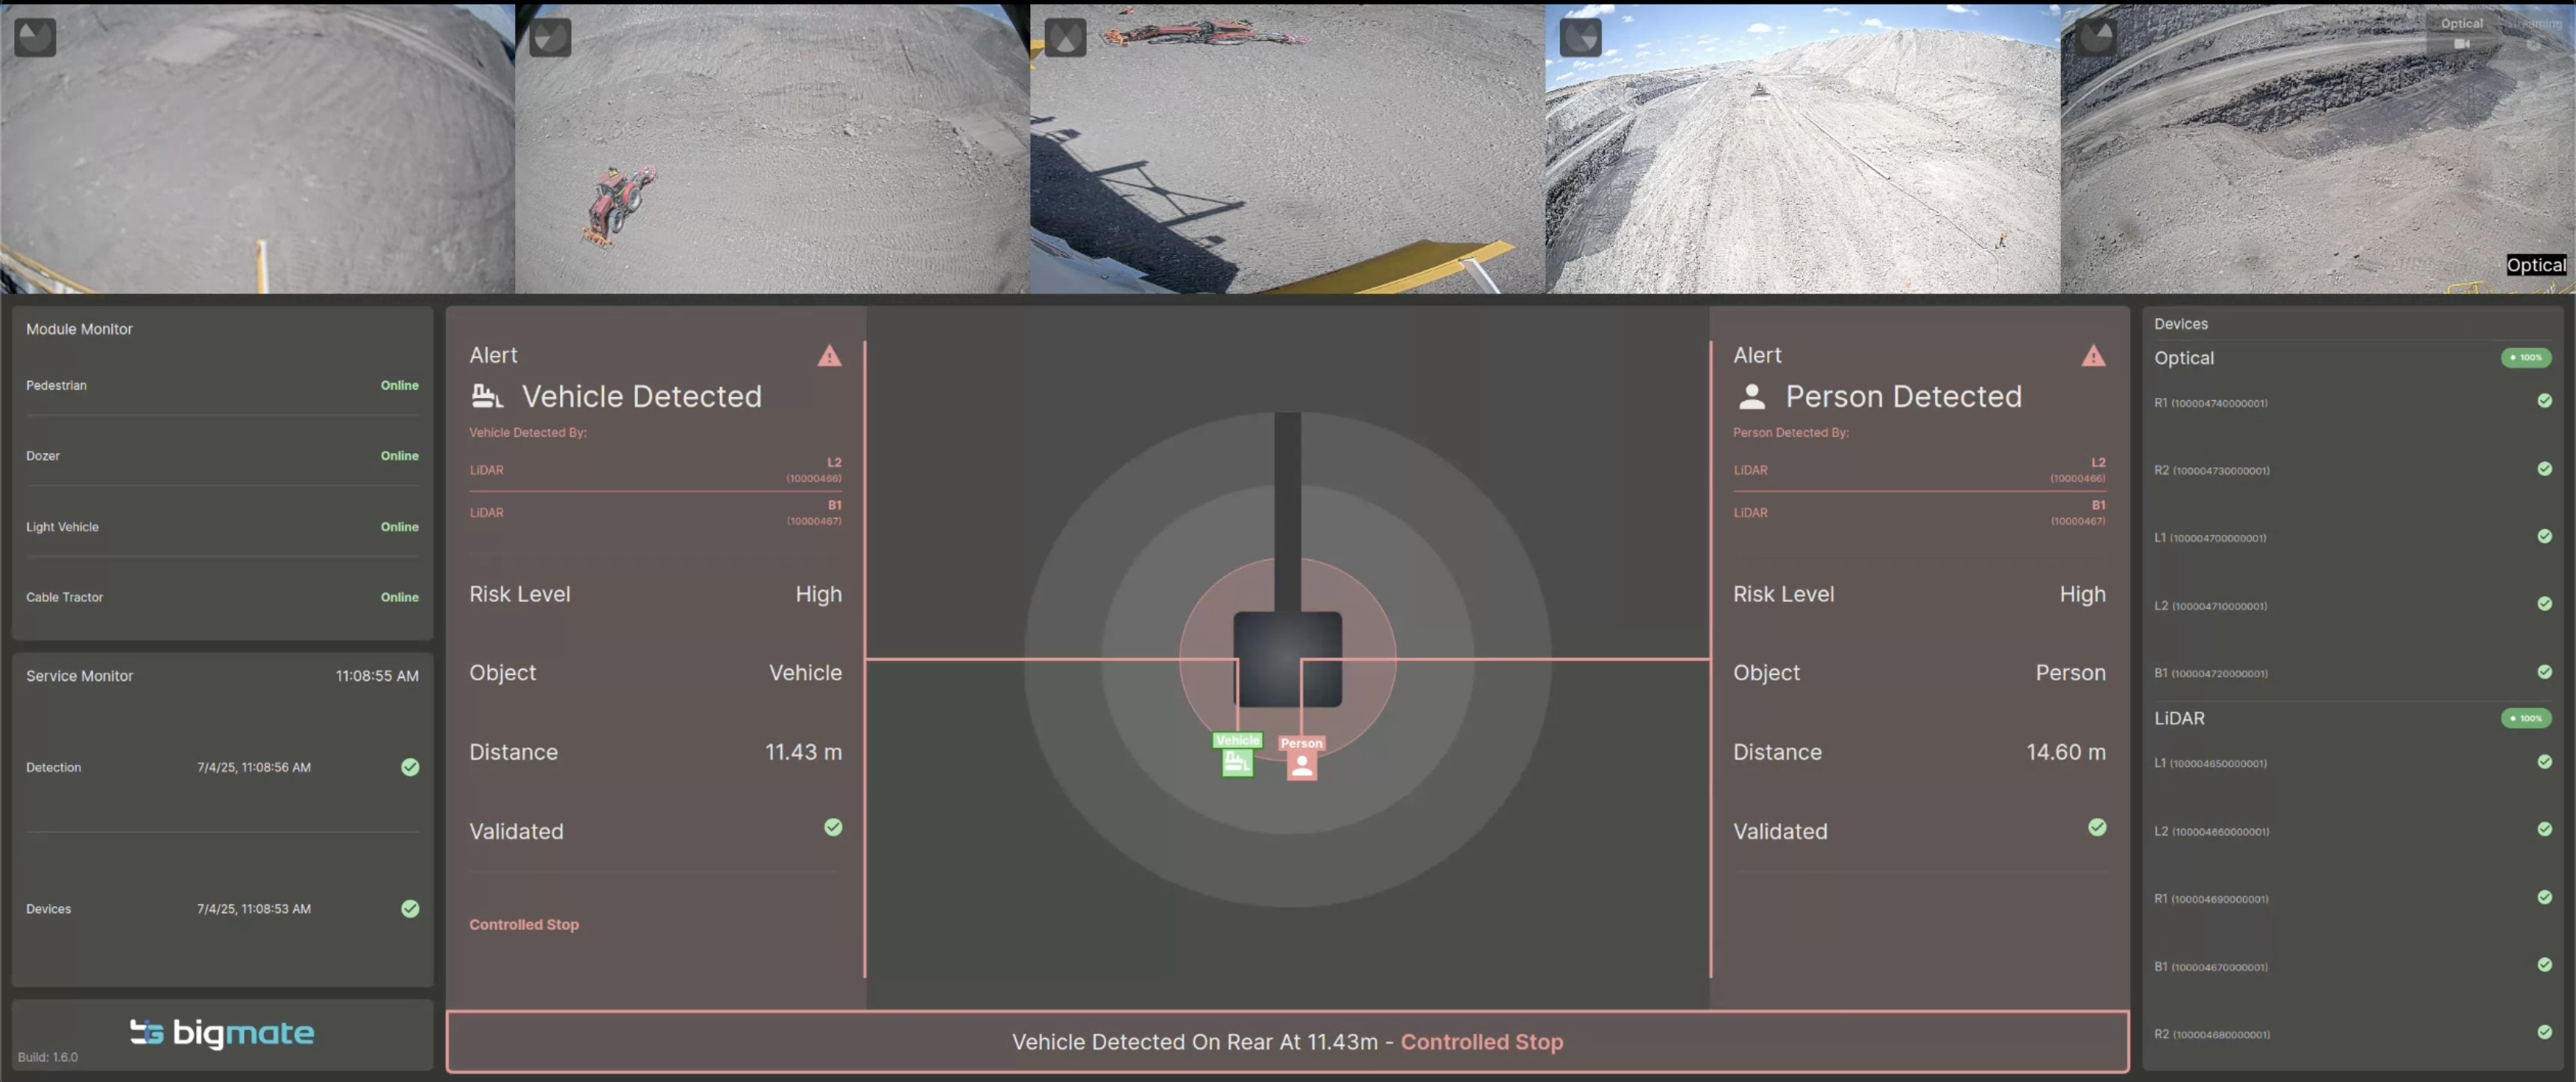
Task: Collapse the Module Monitor panel header
Action: pyautogui.click(x=79, y=328)
